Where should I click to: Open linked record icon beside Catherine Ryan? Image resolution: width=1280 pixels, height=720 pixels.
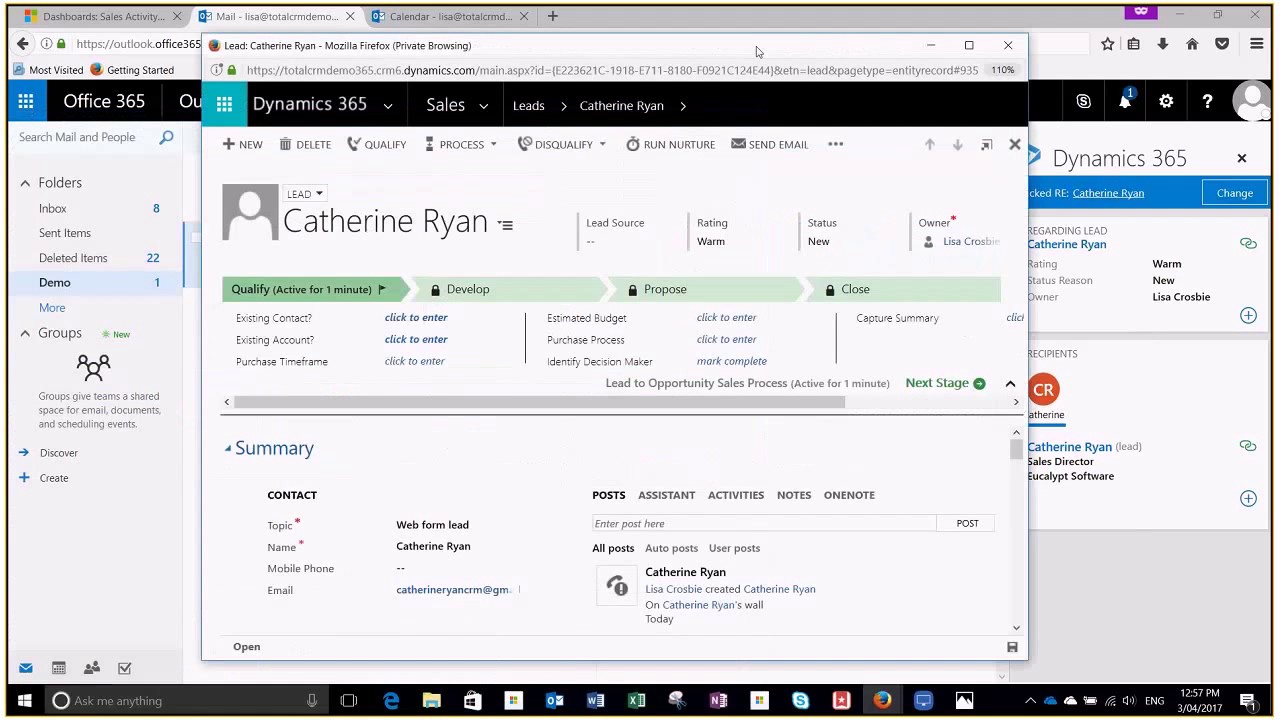[x=1248, y=243]
